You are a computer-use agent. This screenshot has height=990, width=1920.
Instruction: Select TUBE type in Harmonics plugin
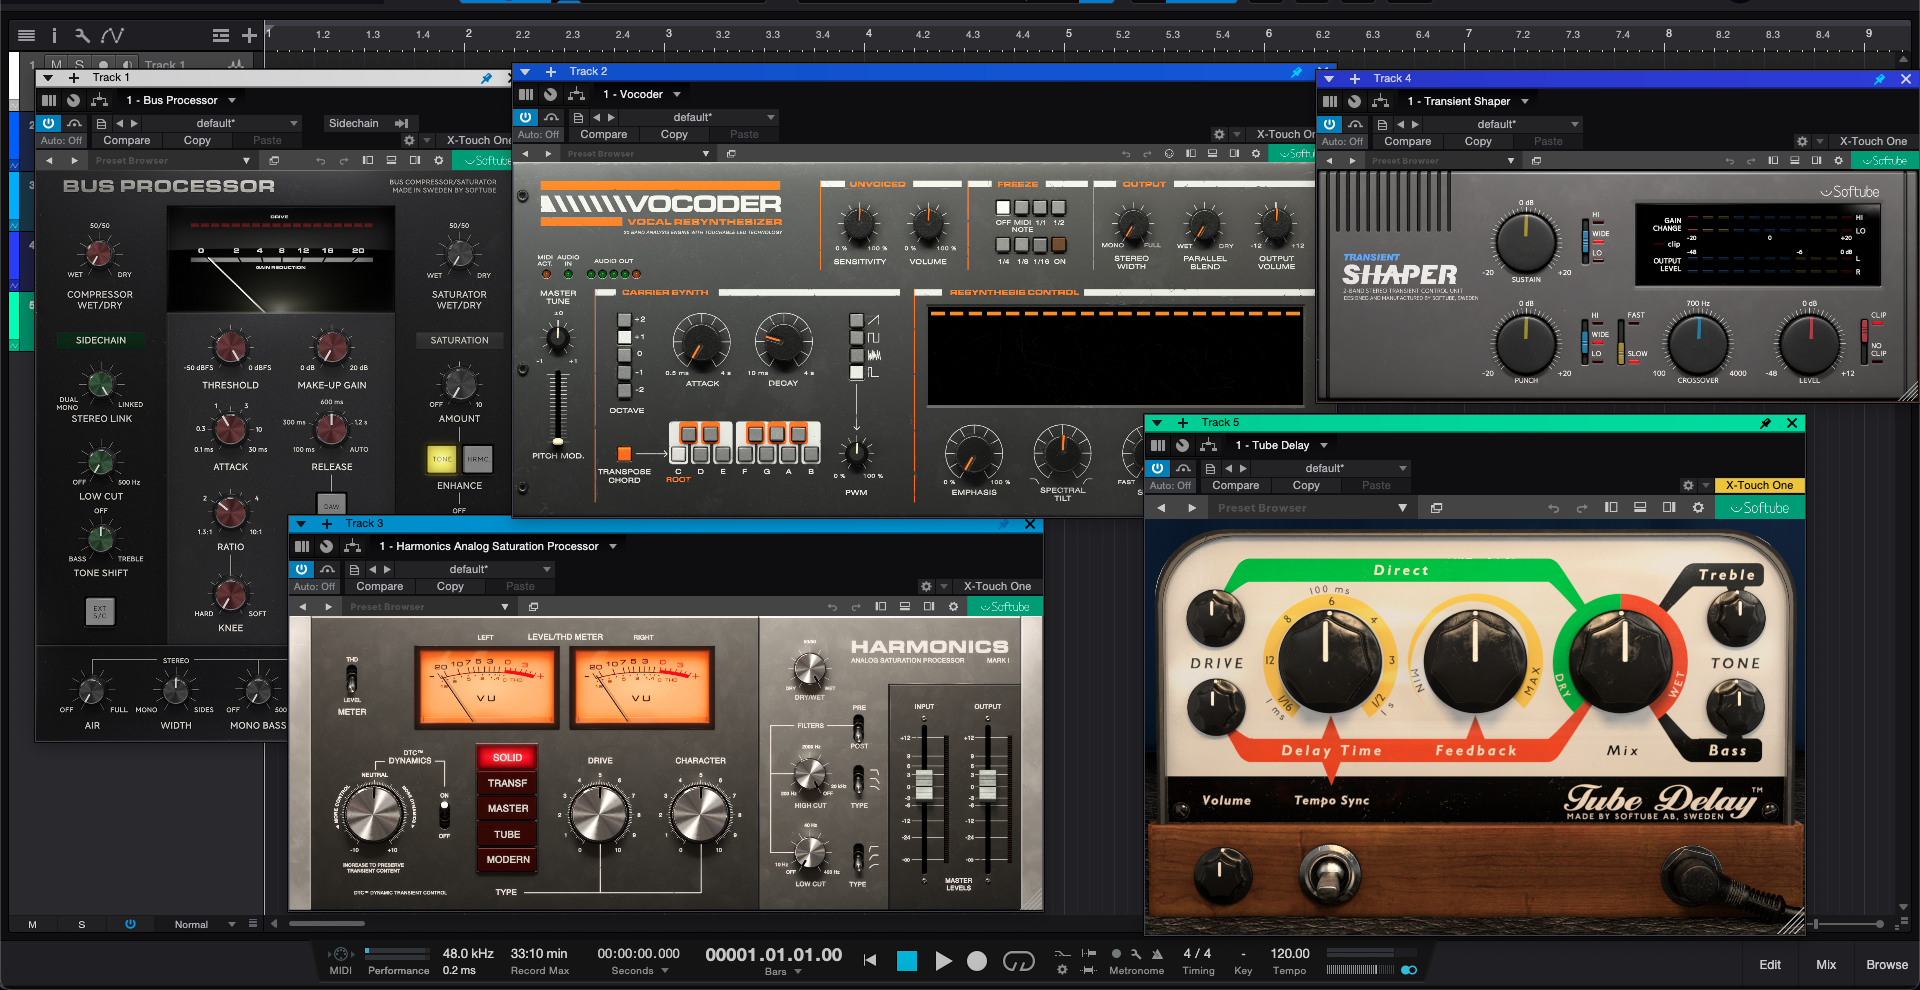[x=507, y=834]
